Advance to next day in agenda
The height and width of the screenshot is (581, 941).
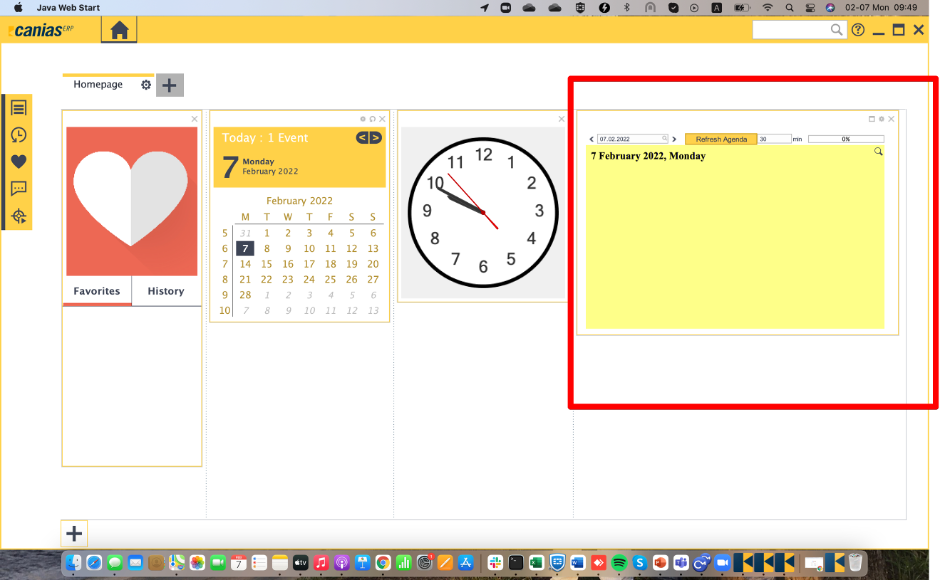[675, 139]
